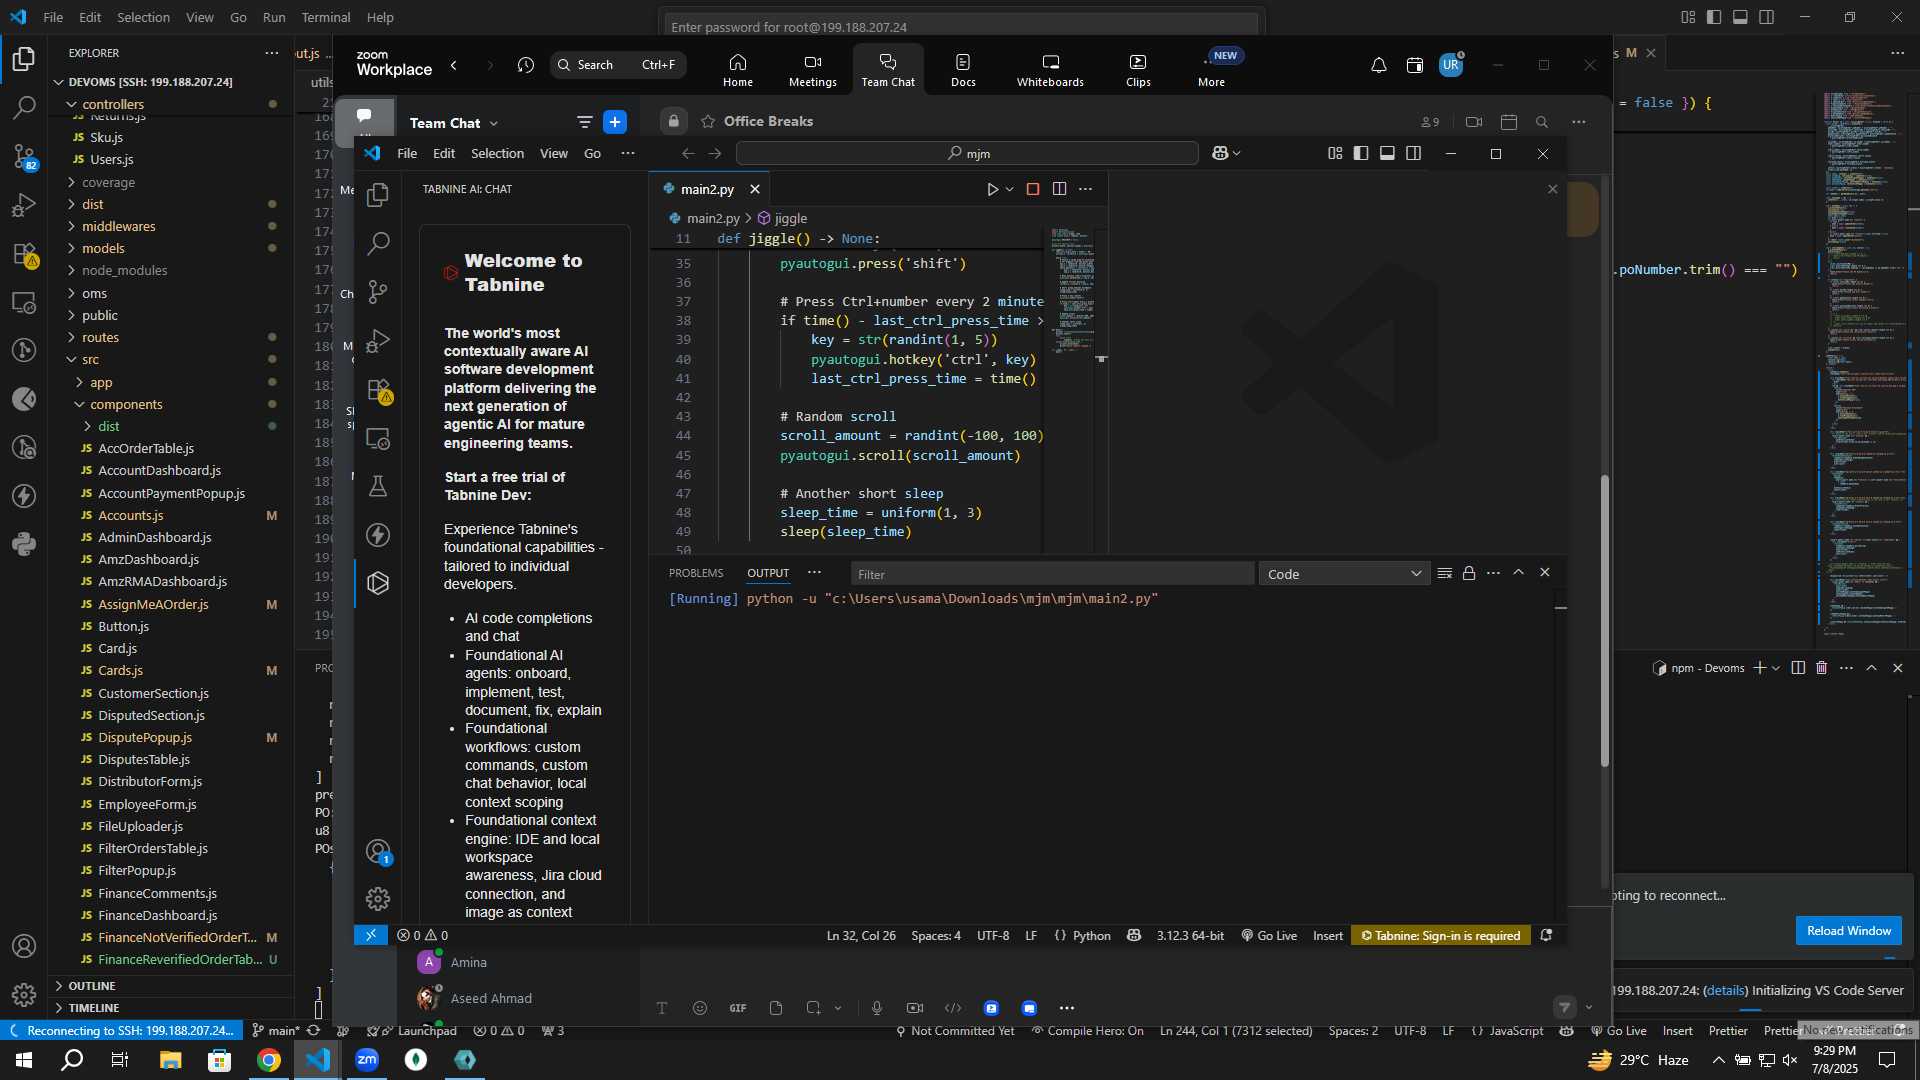Stop running code with red square icon
The height and width of the screenshot is (1080, 1920).
[1033, 189]
